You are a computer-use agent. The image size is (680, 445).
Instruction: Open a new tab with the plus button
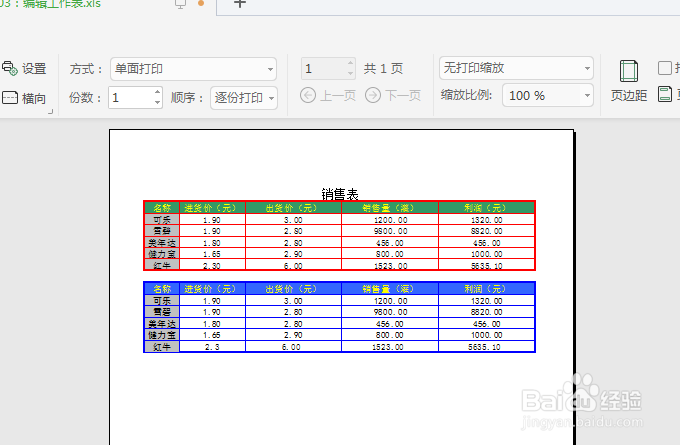(x=240, y=3)
